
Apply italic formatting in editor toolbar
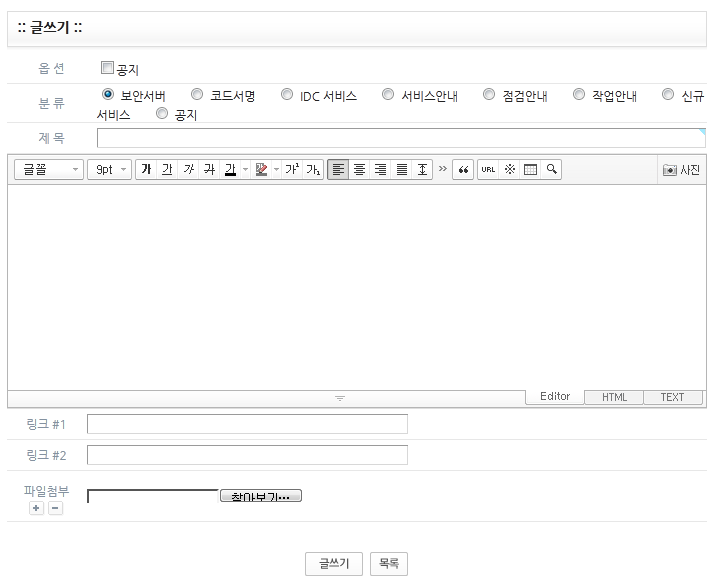click(x=188, y=170)
